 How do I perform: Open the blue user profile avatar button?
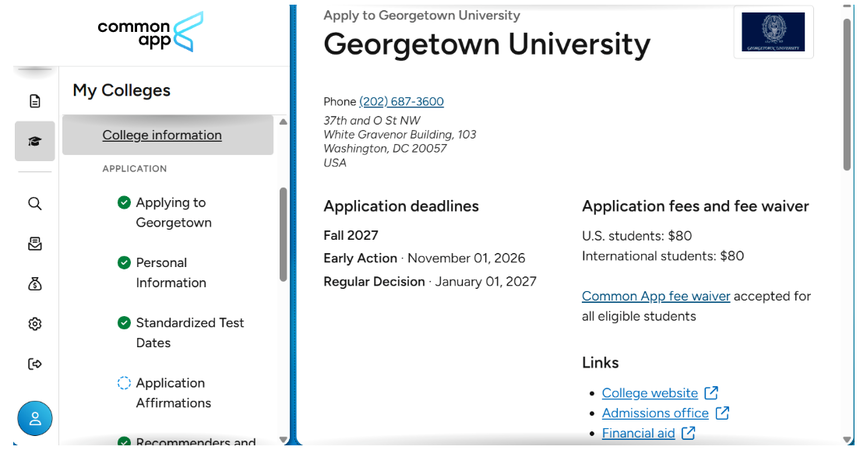click(x=35, y=418)
